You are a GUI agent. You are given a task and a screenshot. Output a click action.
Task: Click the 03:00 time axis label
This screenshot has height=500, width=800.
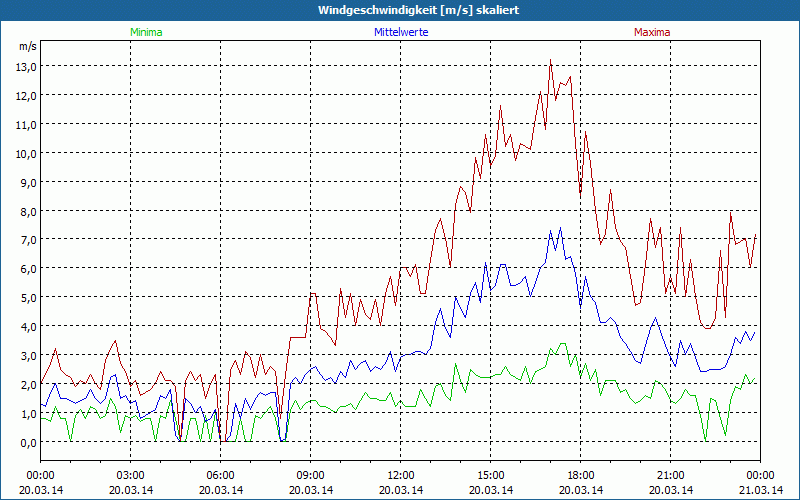[131, 475]
